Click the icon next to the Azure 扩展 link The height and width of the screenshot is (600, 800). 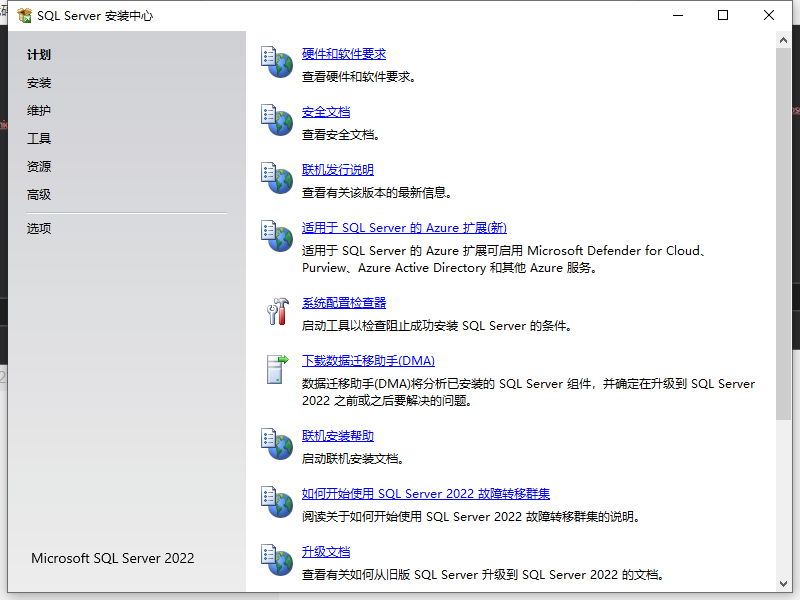coord(277,236)
